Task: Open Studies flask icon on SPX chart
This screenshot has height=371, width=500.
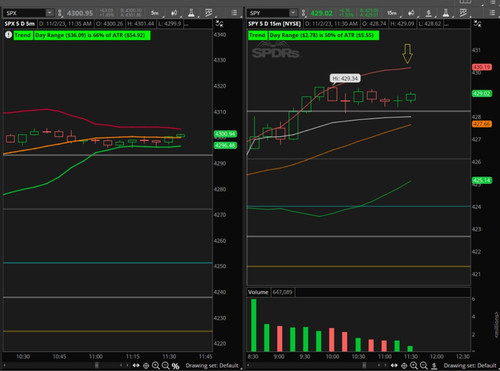Action: pyautogui.click(x=191, y=13)
